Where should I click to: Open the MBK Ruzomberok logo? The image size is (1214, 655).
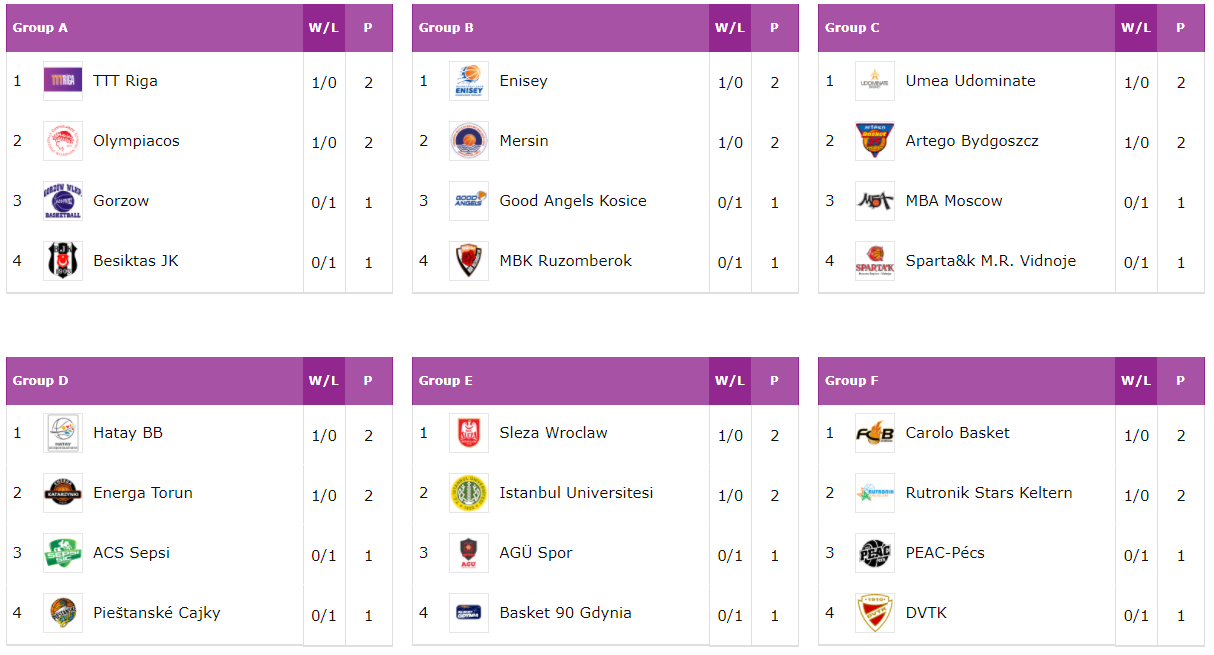click(x=469, y=261)
